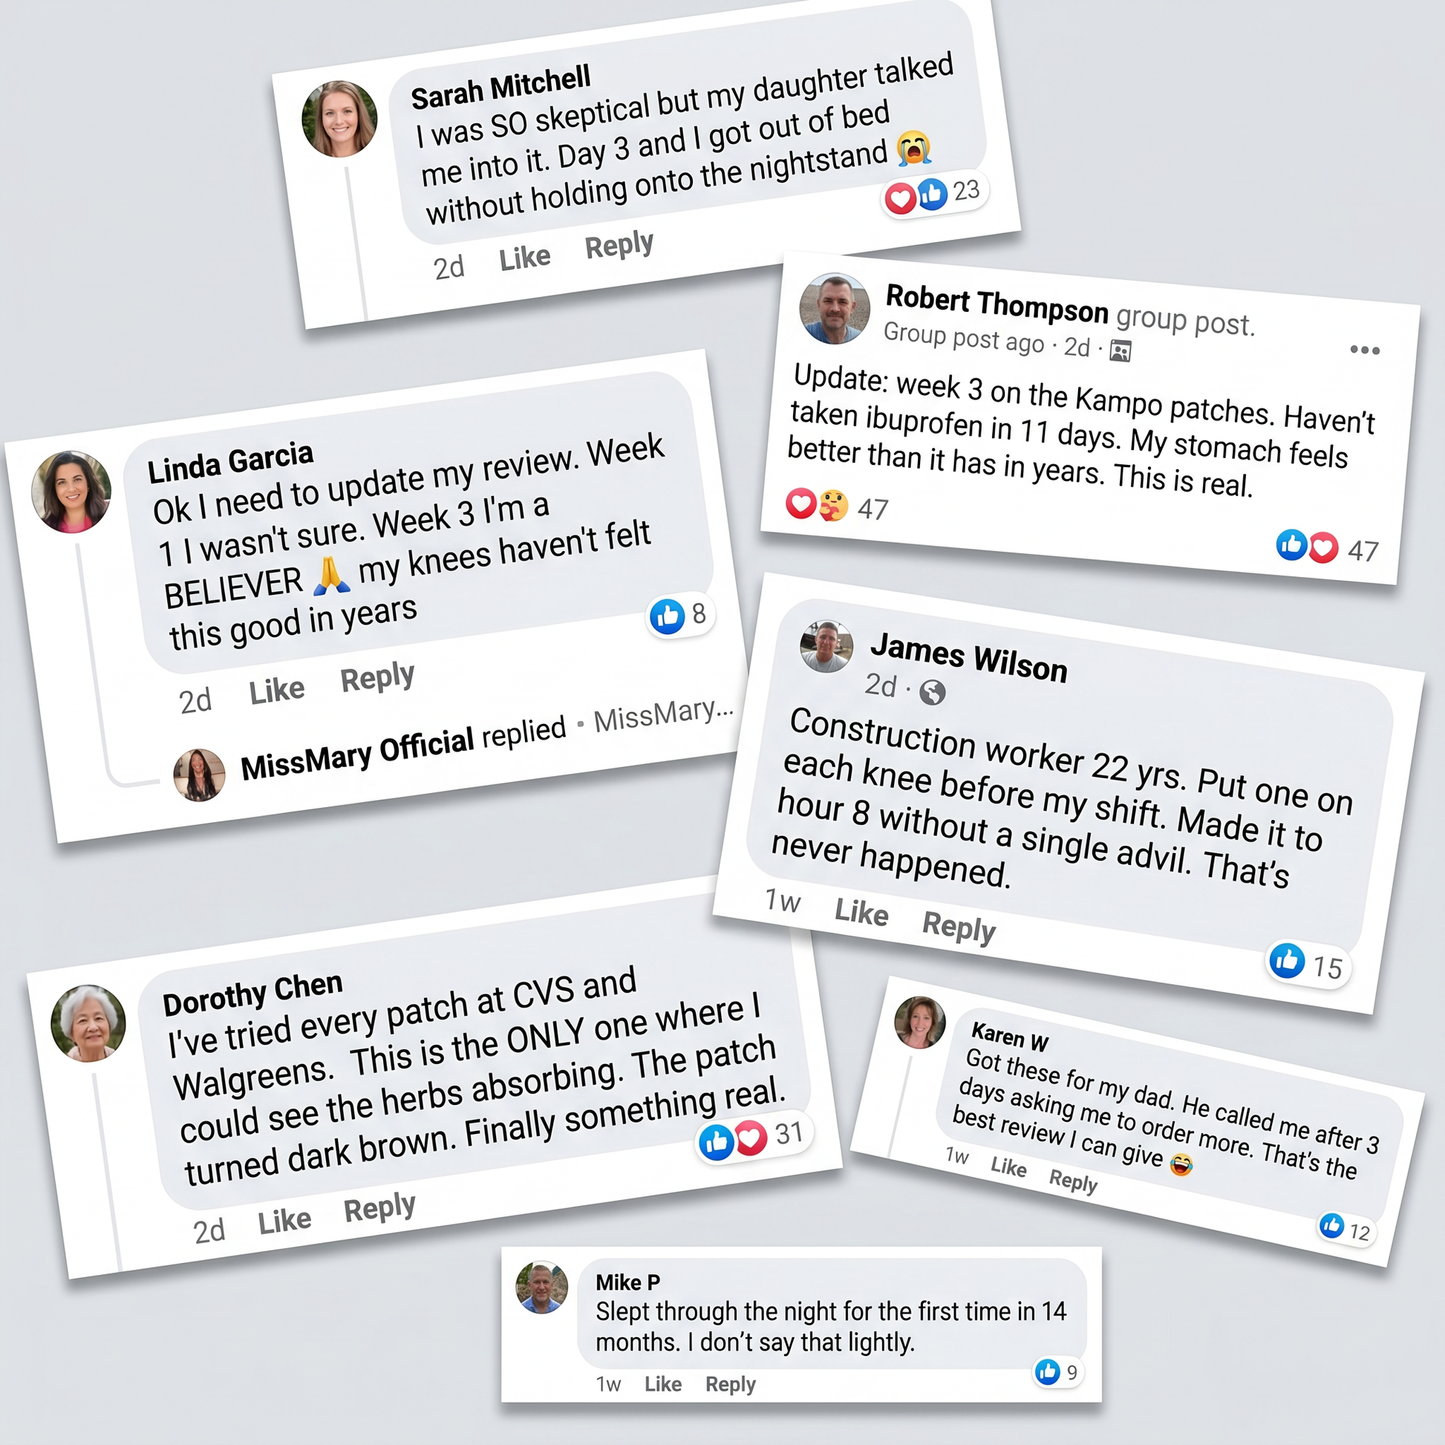1445x1445 pixels.
Task: Reply to Linda Garcia's comment
Action: point(377,678)
